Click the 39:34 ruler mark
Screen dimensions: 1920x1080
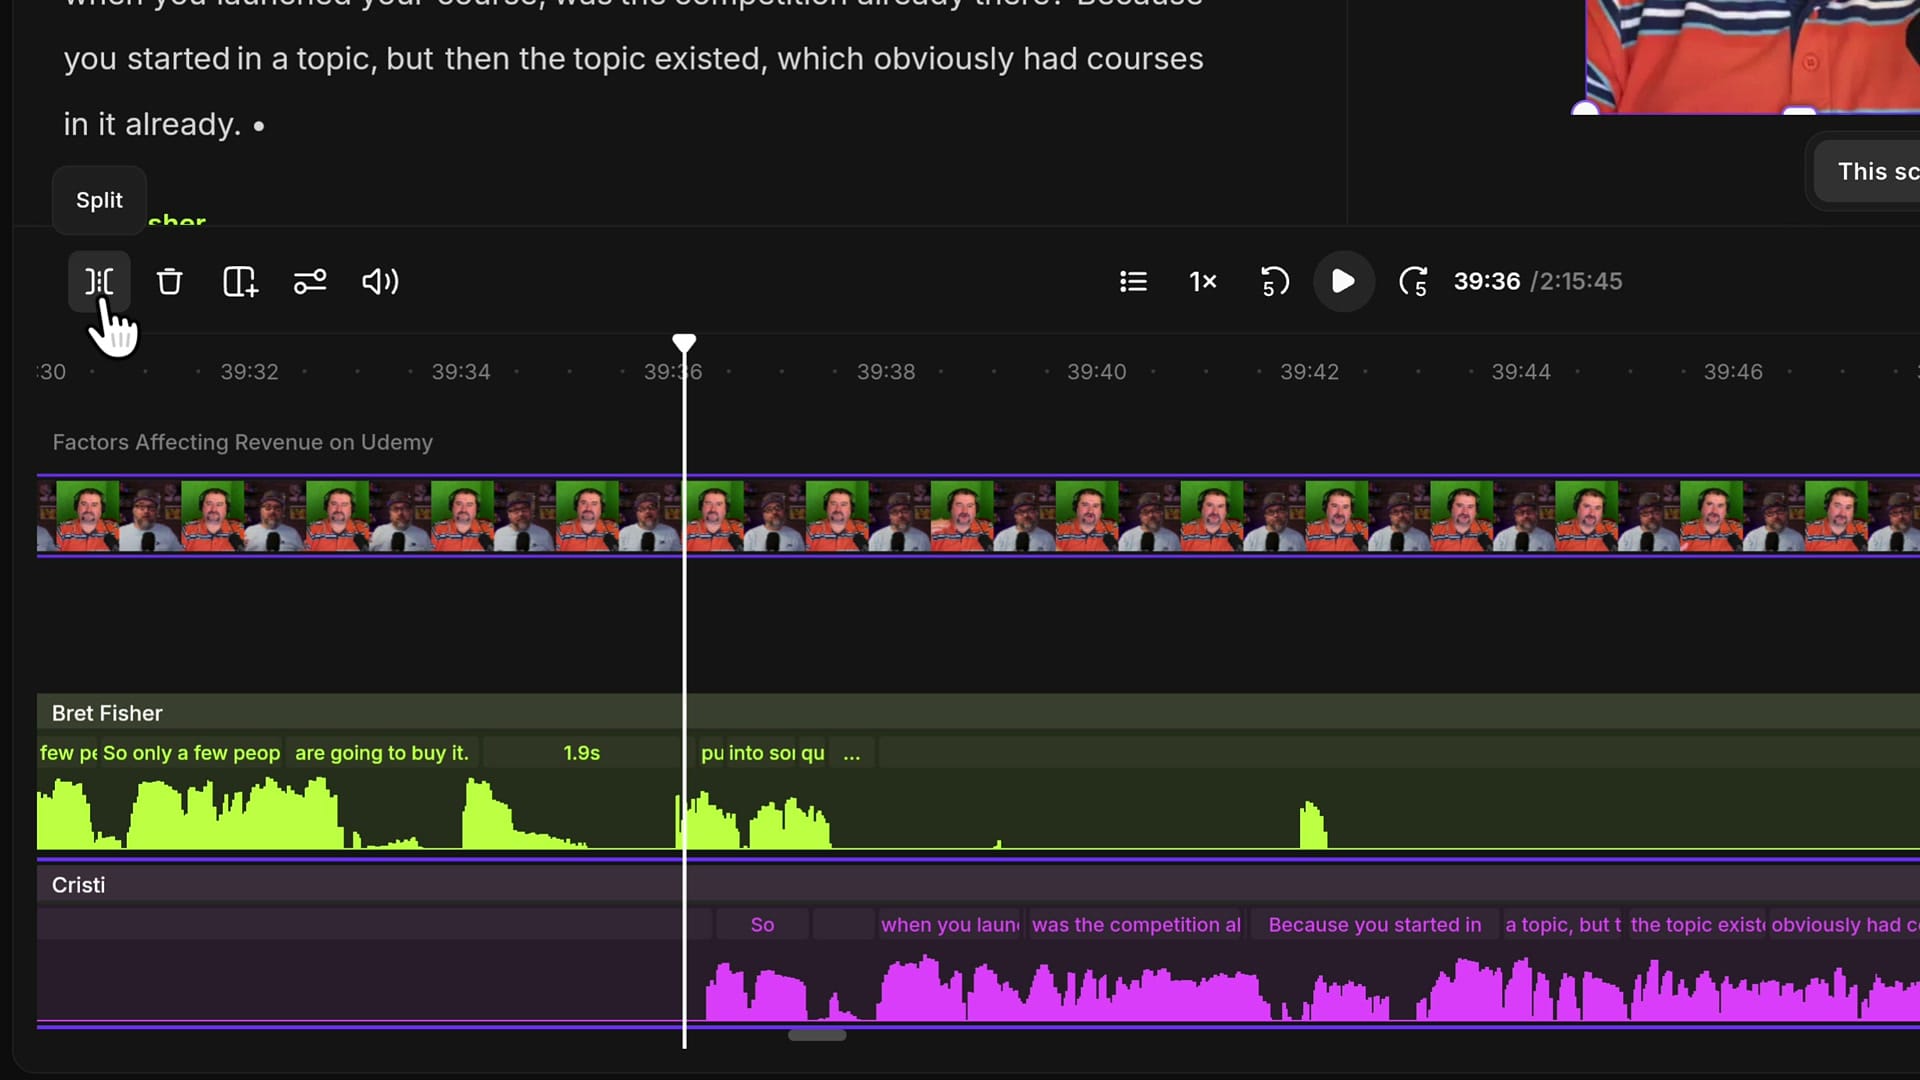click(x=461, y=372)
